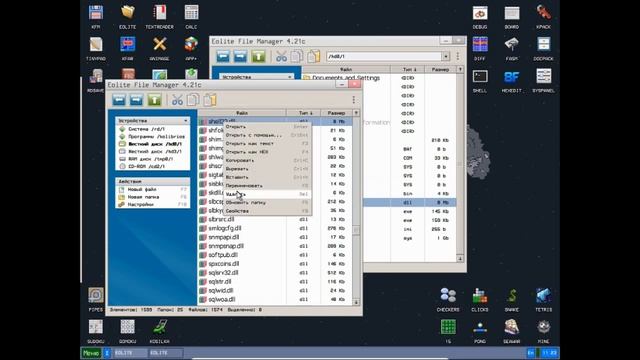Choose Переименовать in the context menu
This screenshot has height=360, width=640.
pyautogui.click(x=268, y=186)
